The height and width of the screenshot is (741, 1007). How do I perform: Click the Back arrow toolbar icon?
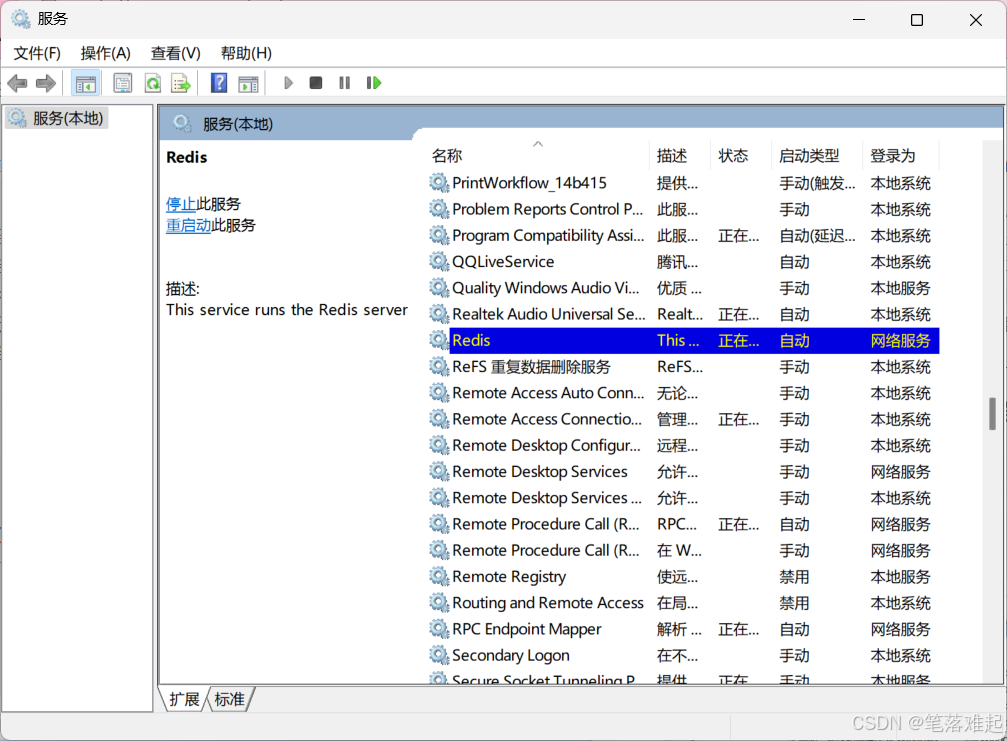17,83
